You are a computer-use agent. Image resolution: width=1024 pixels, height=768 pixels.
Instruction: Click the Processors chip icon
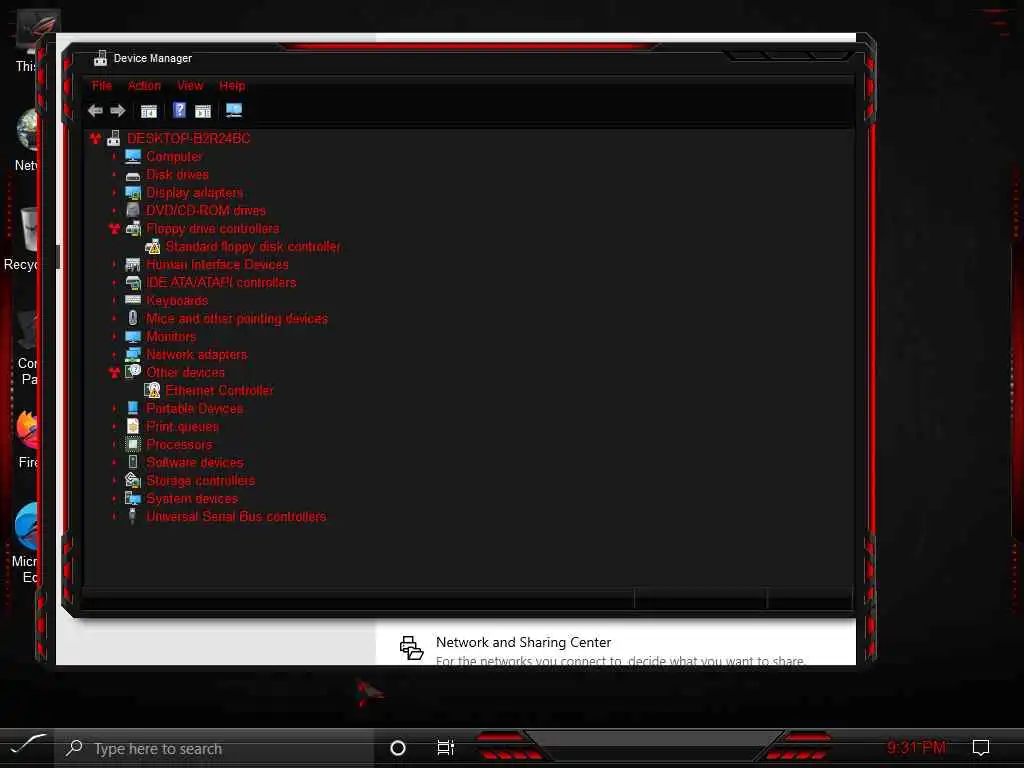pyautogui.click(x=133, y=444)
